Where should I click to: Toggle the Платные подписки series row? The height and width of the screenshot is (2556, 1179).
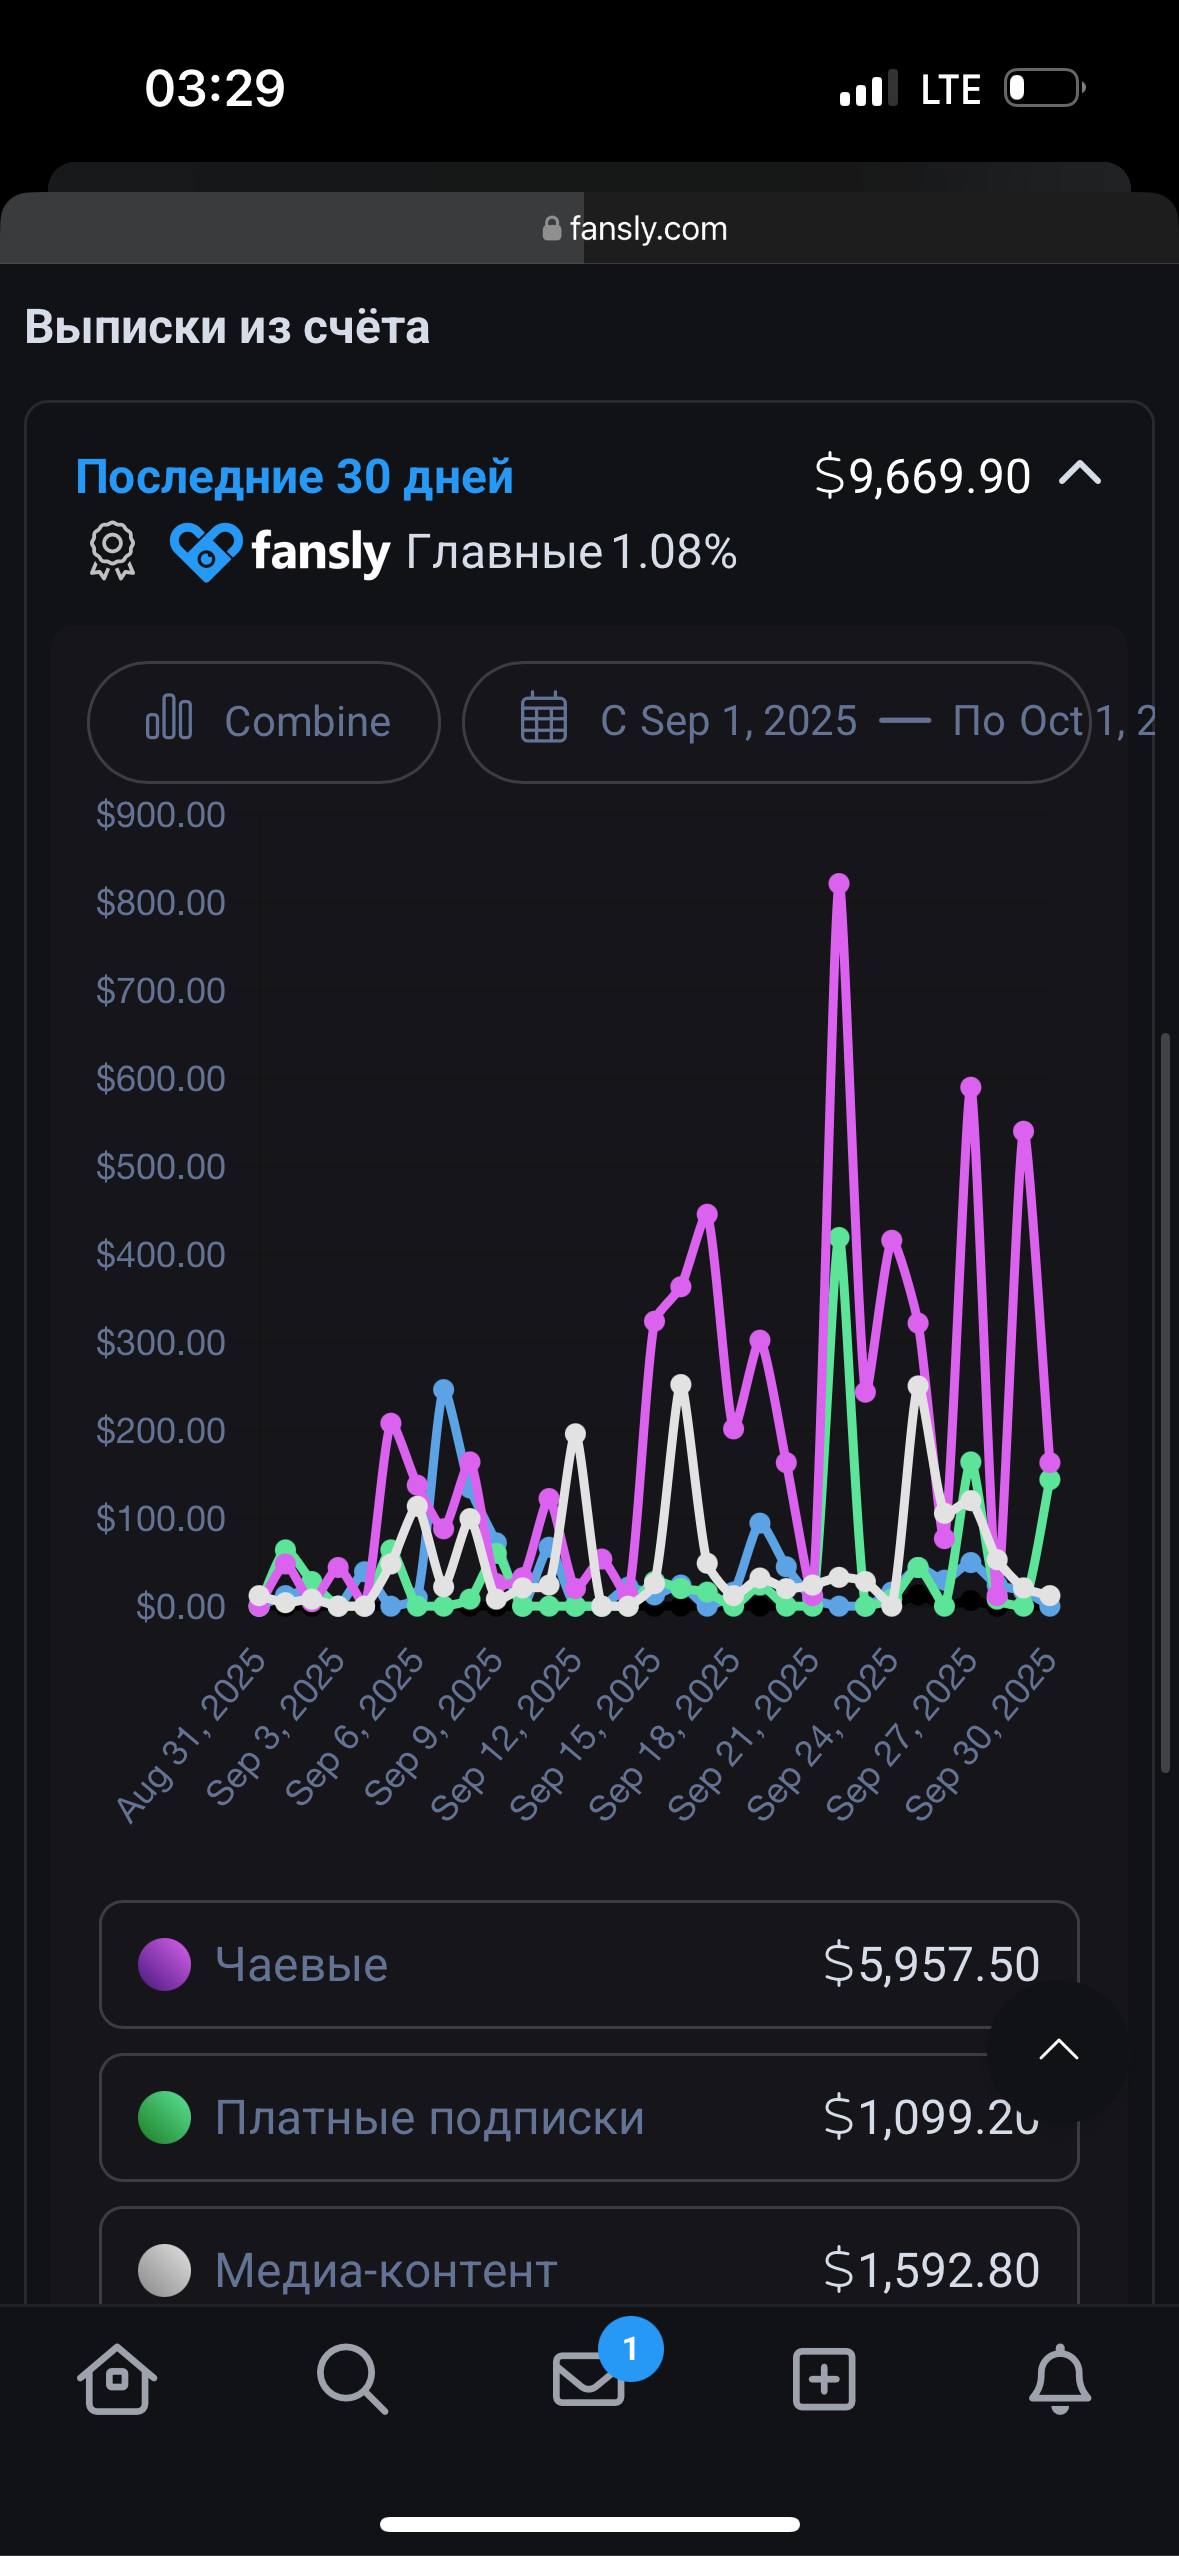tap(589, 2117)
